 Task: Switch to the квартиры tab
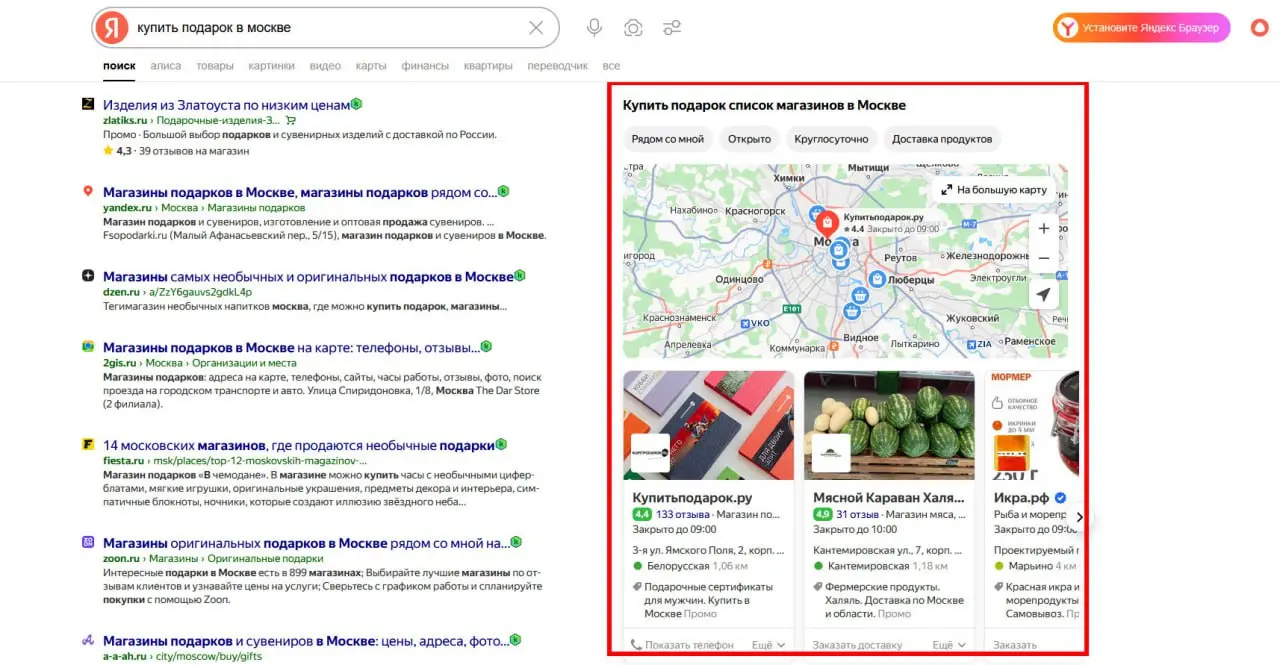pos(488,66)
